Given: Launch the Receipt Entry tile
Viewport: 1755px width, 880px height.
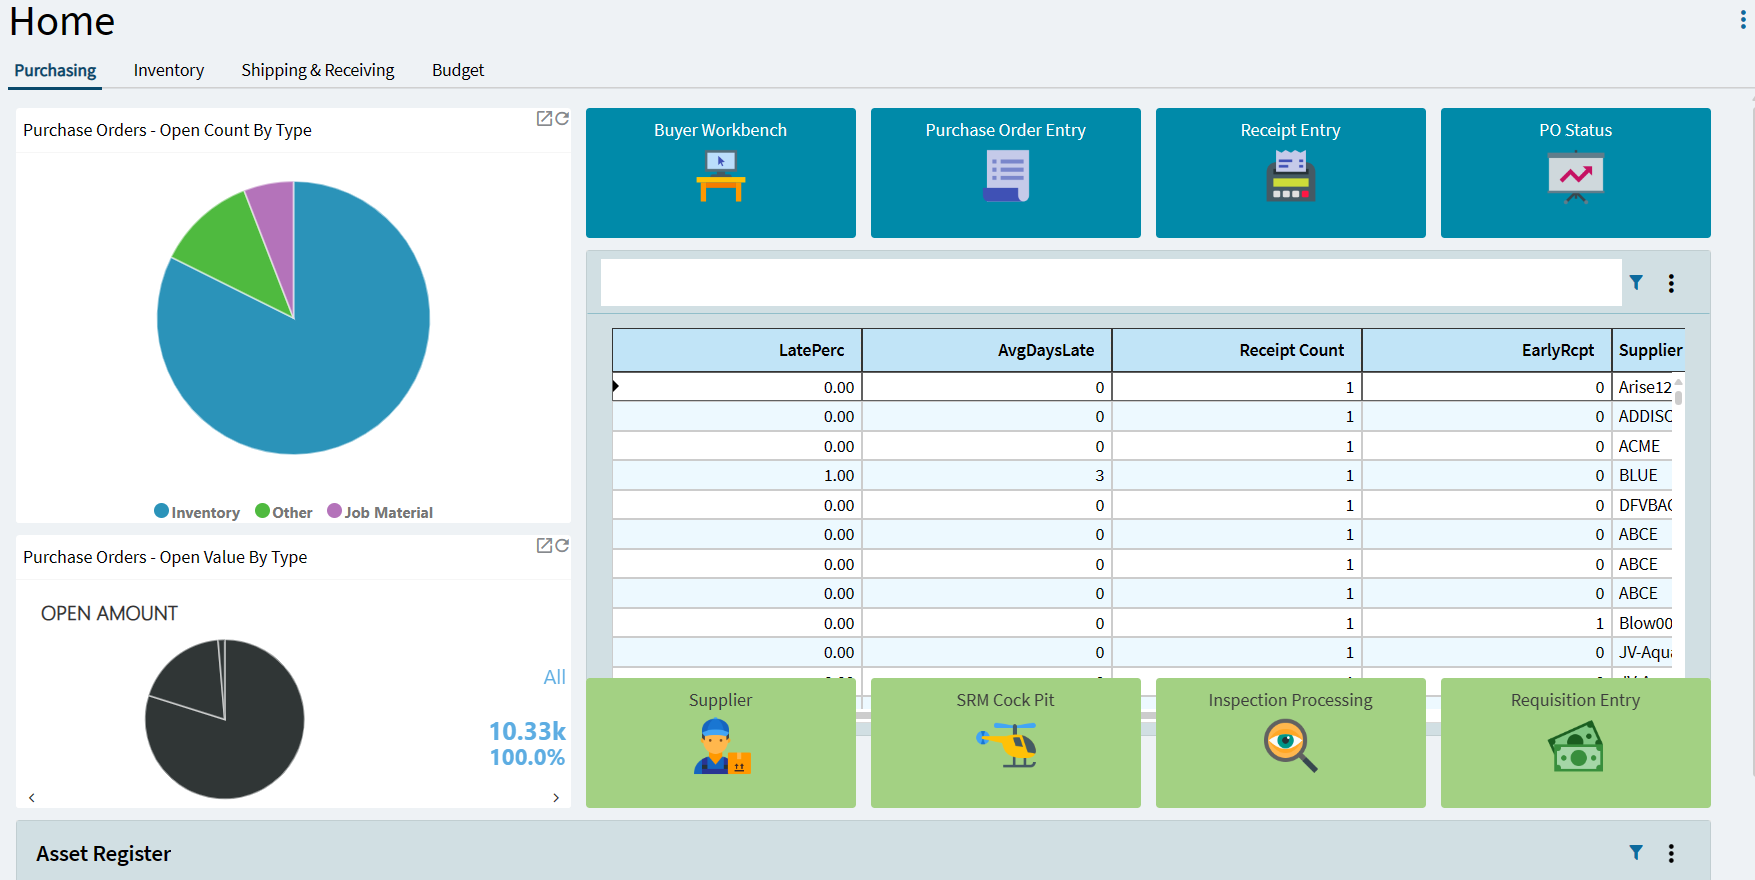Looking at the screenshot, I should [1290, 172].
